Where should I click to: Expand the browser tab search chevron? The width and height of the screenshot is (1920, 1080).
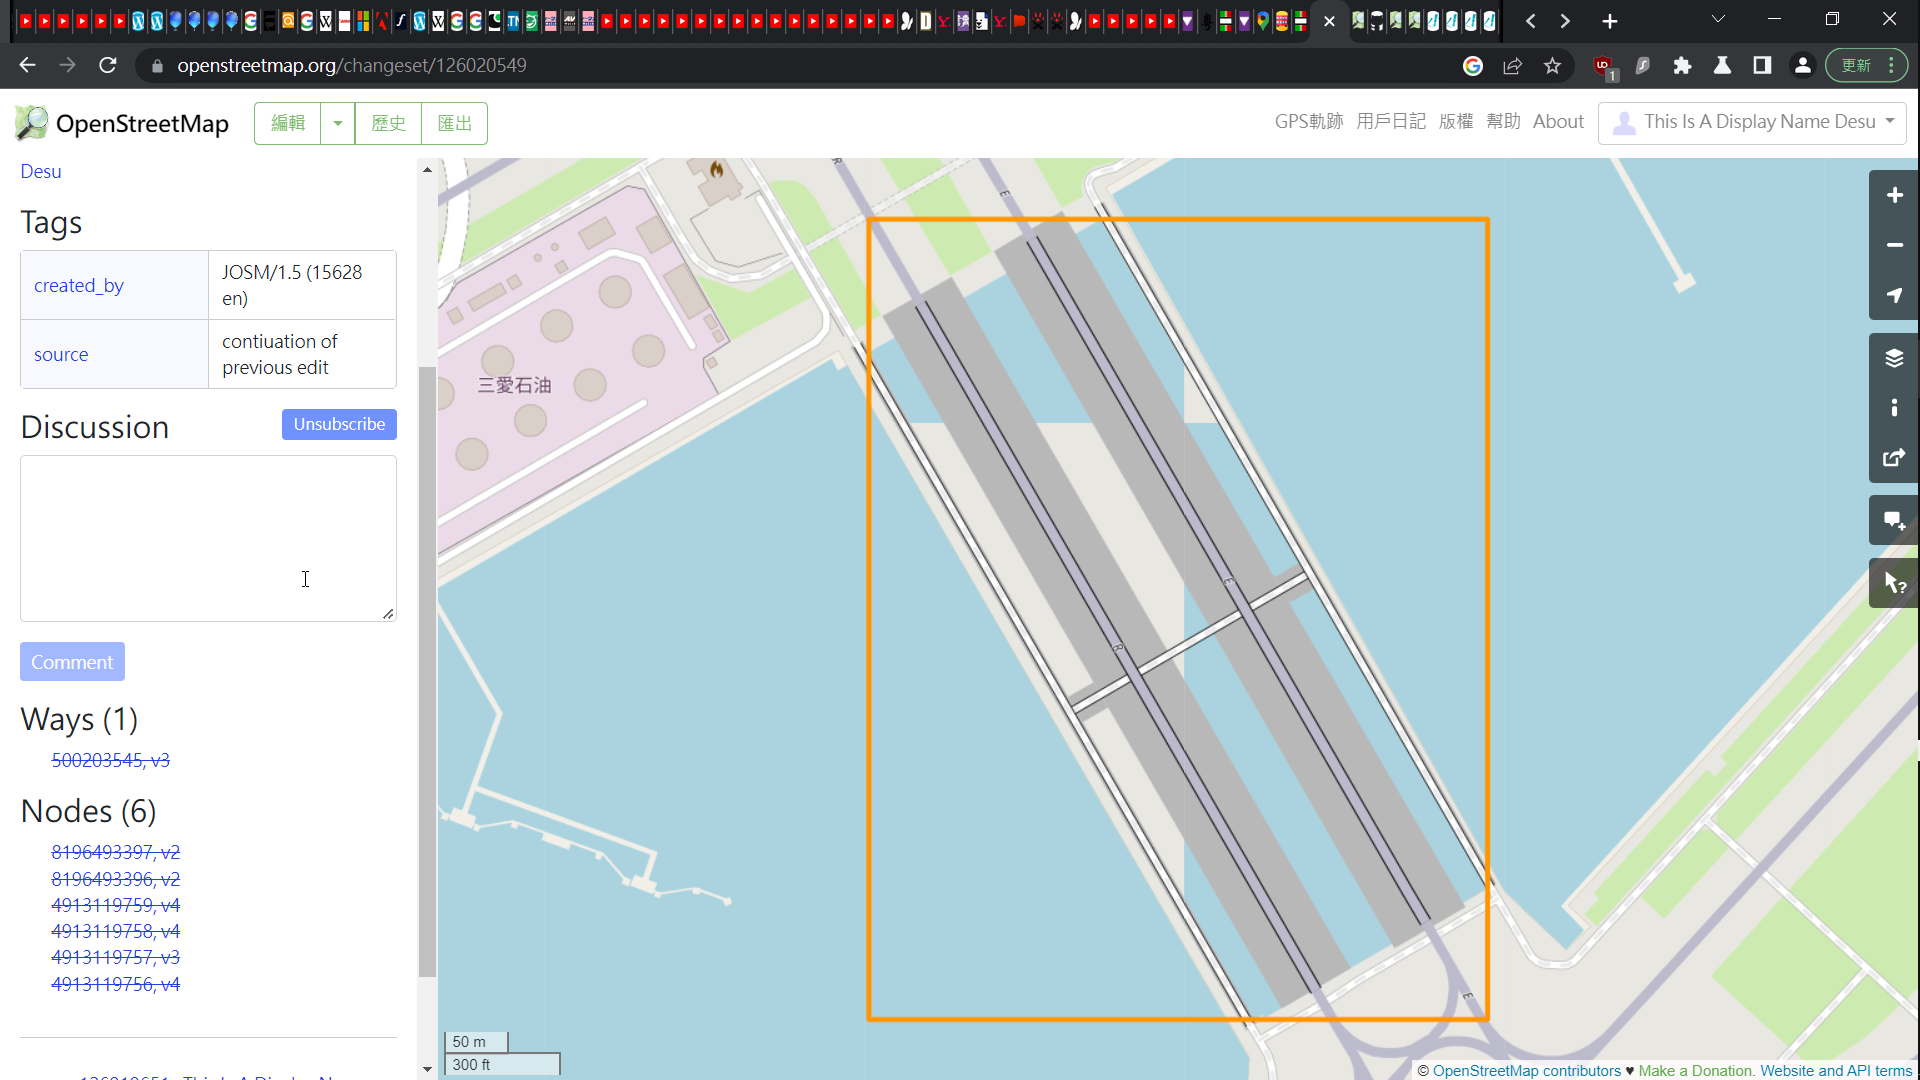1718,19
